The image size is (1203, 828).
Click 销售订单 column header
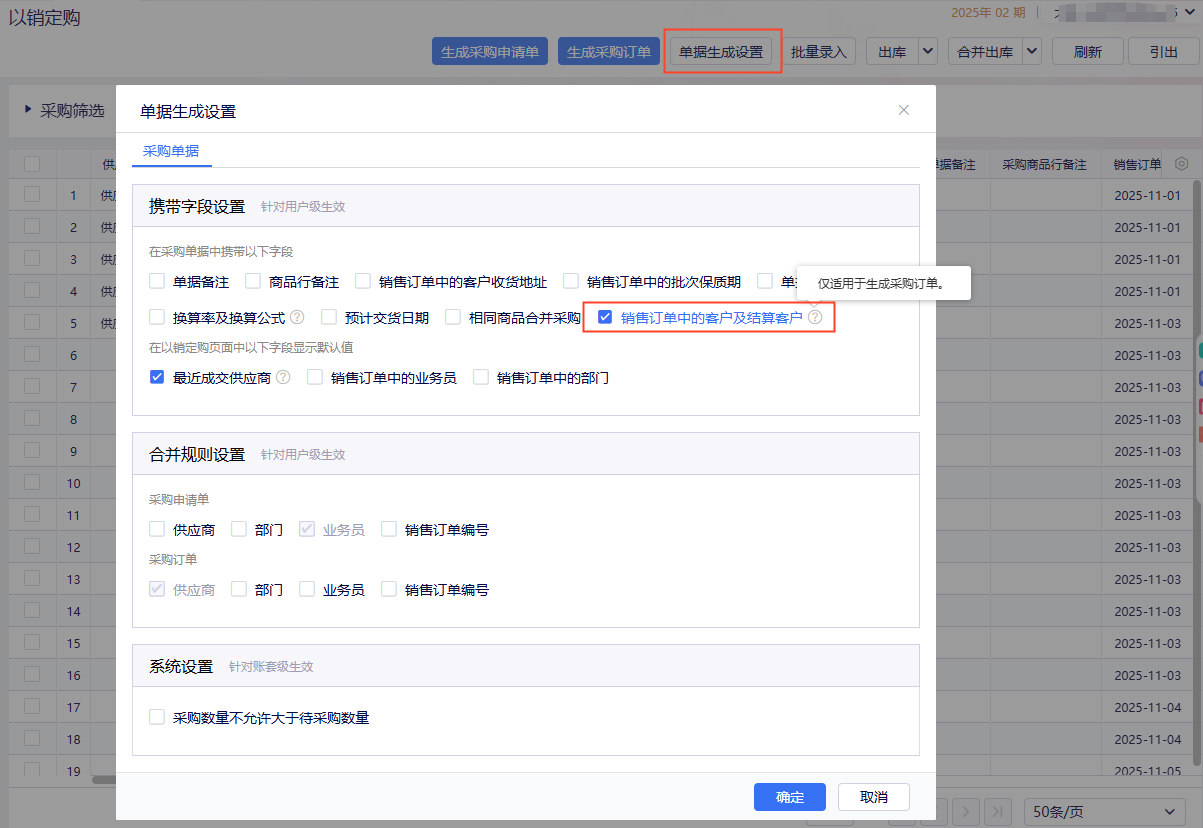(x=1137, y=165)
